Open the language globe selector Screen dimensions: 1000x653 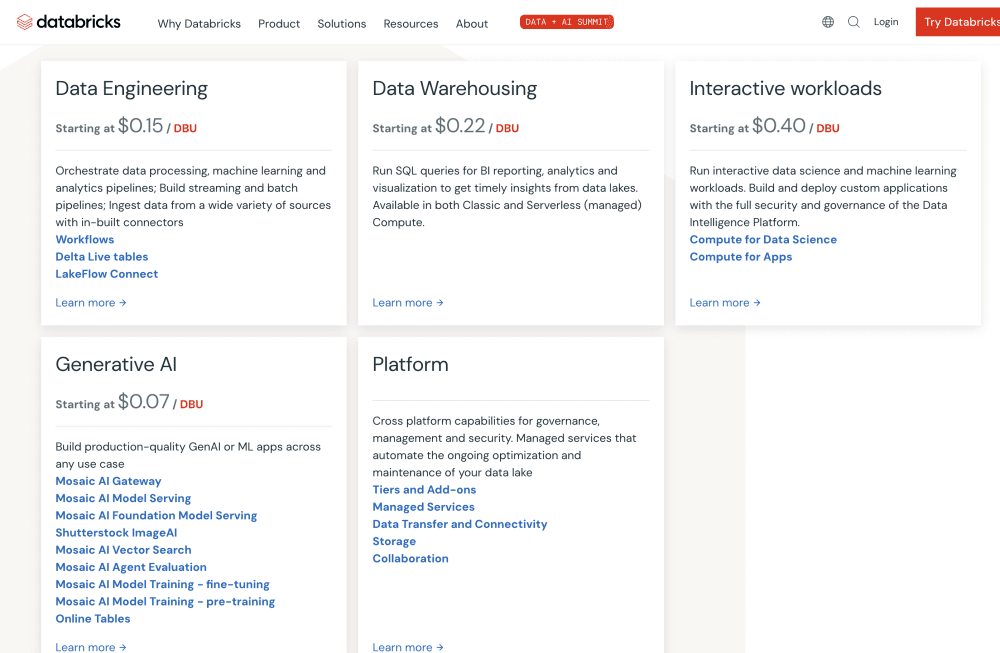click(828, 22)
